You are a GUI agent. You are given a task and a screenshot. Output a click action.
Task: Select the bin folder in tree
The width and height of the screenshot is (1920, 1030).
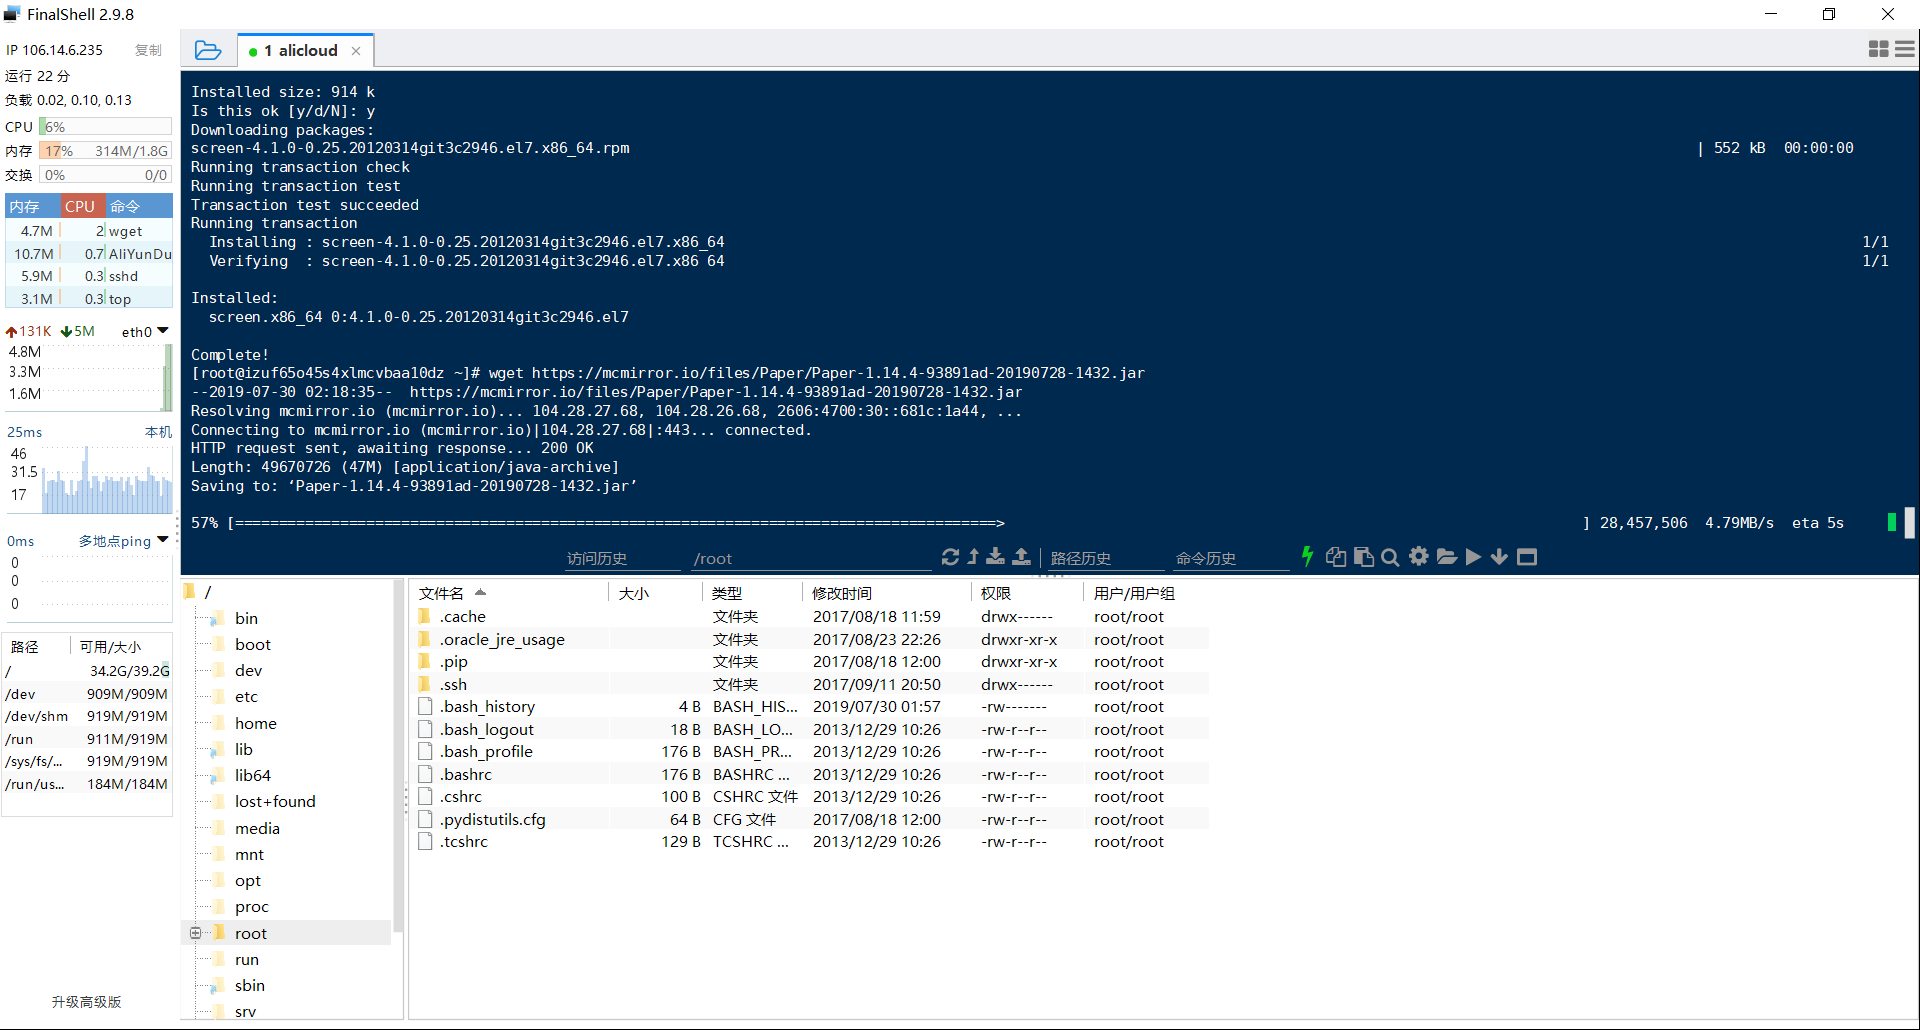pos(246,619)
